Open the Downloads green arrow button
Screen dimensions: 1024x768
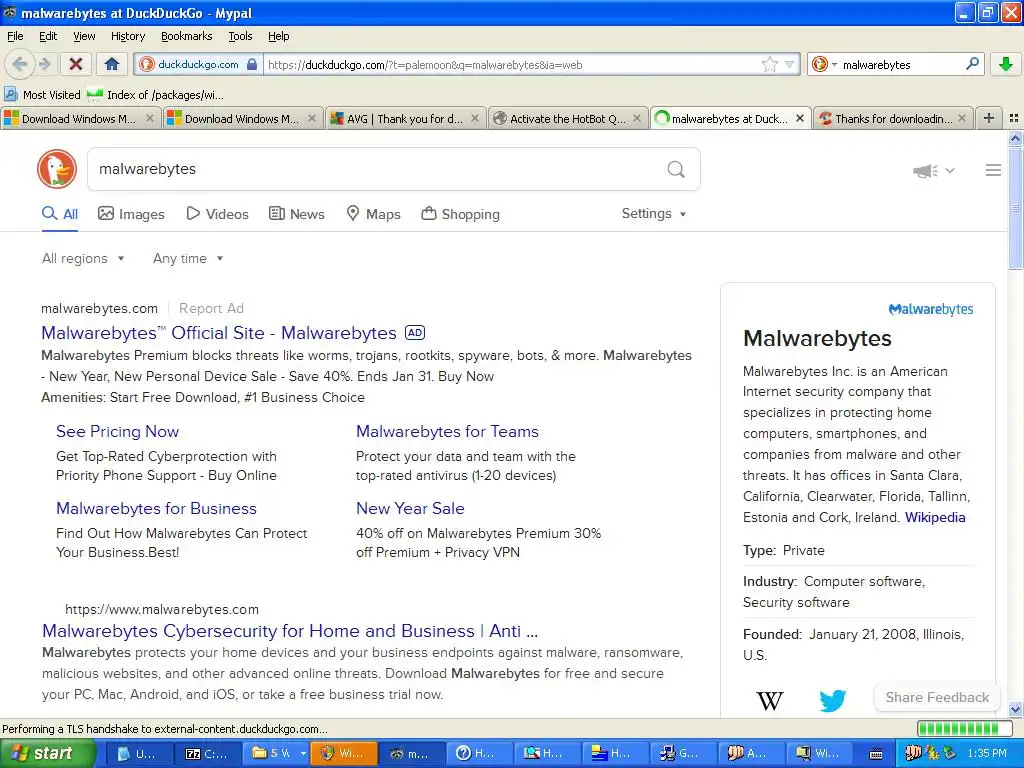1006,64
